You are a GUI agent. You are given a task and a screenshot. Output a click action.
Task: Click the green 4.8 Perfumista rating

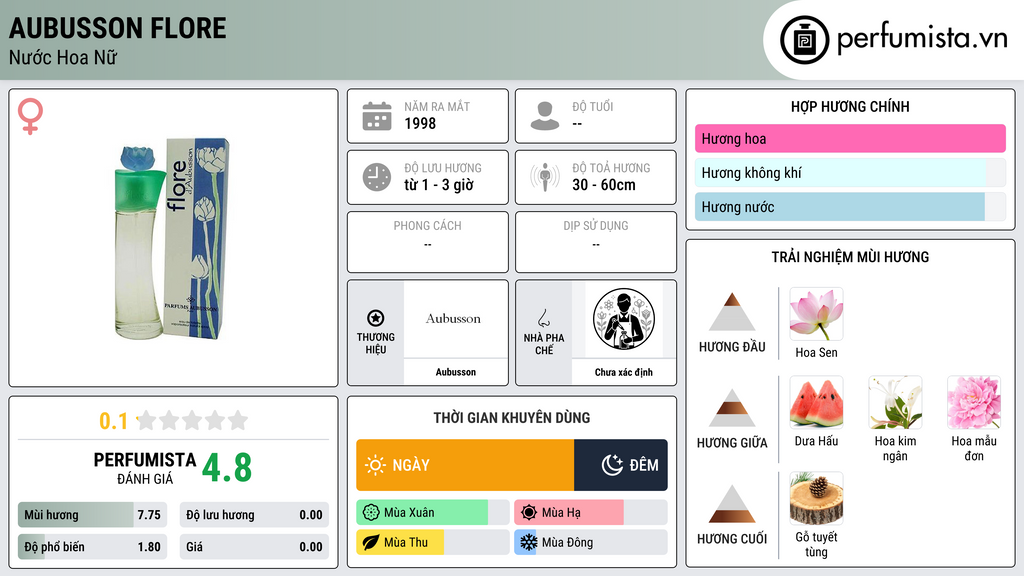(x=227, y=468)
